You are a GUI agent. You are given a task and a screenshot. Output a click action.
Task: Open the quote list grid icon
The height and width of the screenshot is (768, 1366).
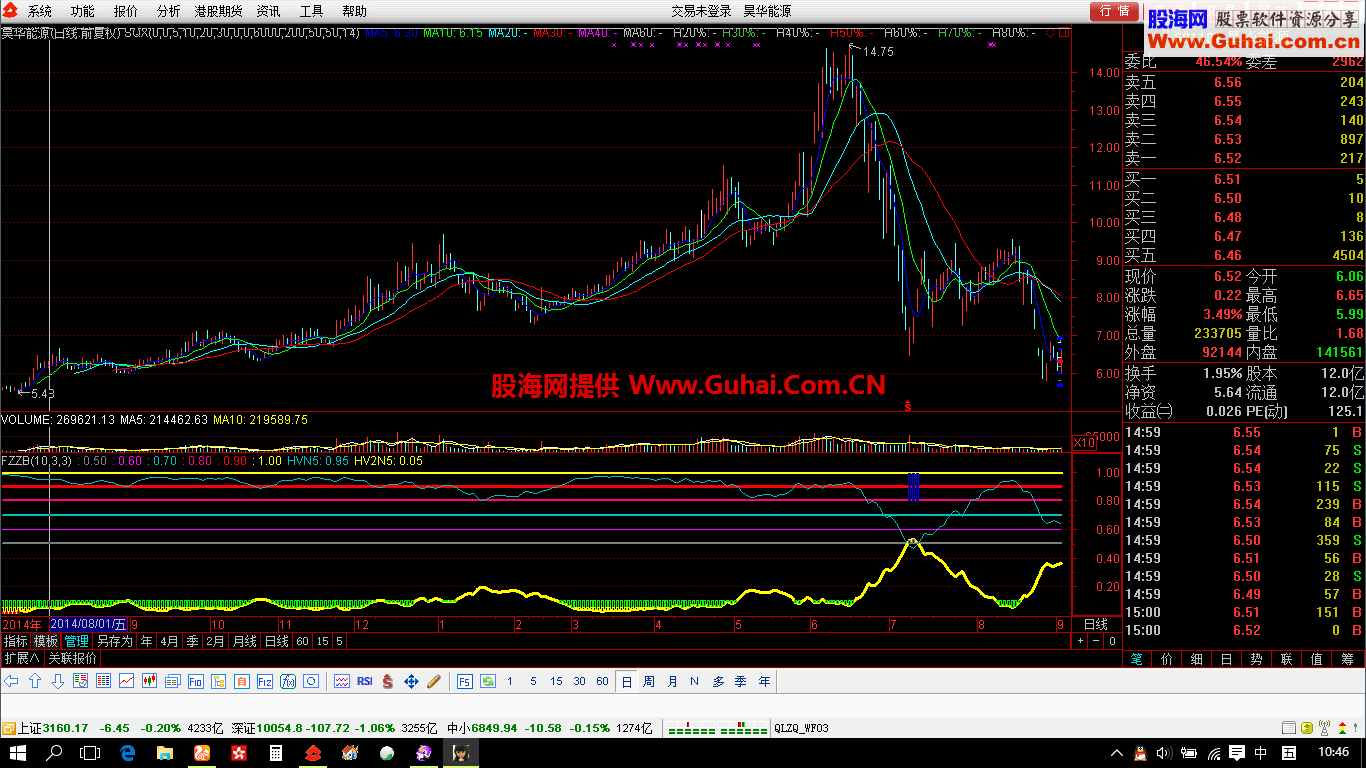point(103,681)
